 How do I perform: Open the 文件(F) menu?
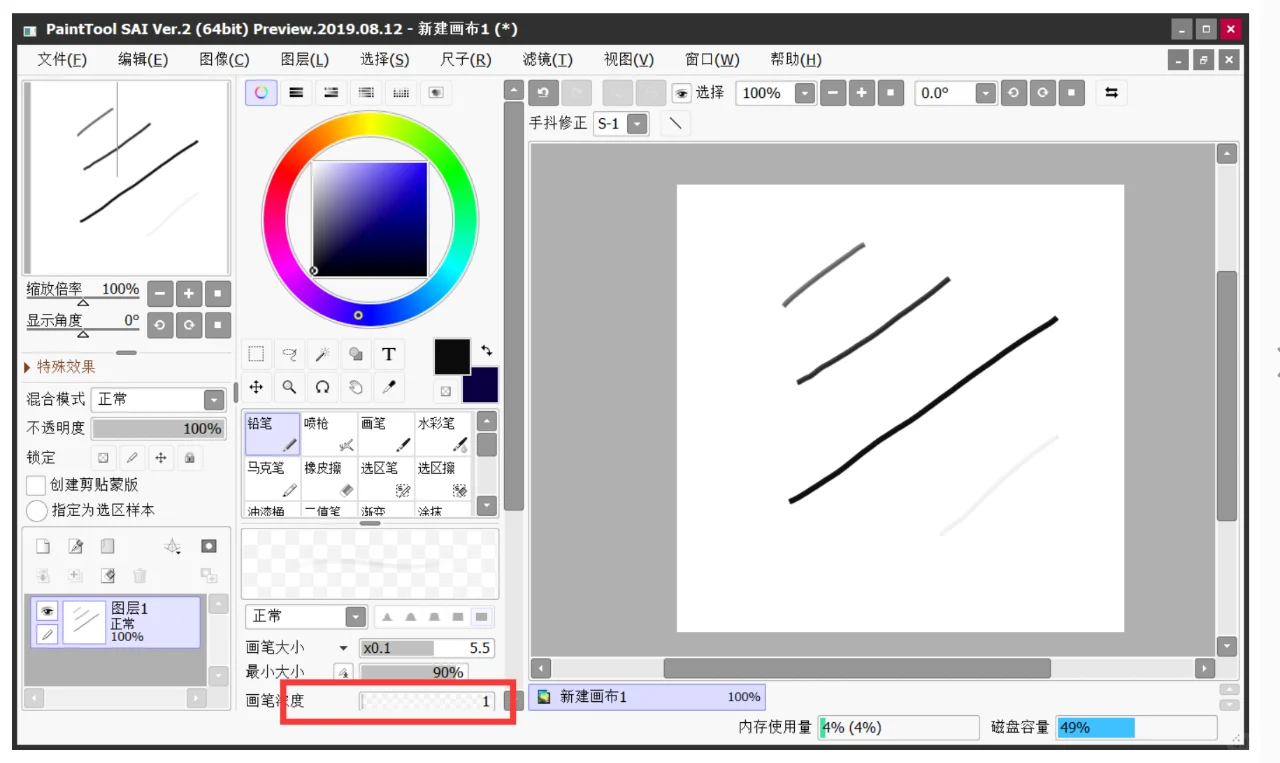click(x=62, y=60)
